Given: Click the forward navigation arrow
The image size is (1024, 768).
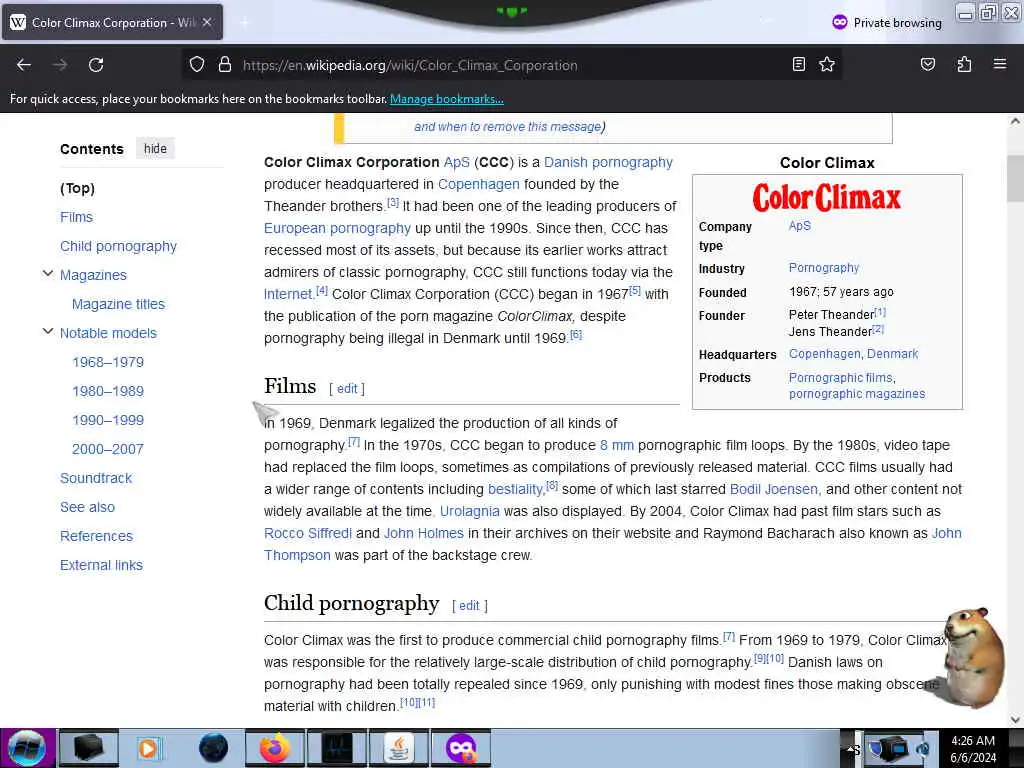Looking at the screenshot, I should (x=60, y=65).
